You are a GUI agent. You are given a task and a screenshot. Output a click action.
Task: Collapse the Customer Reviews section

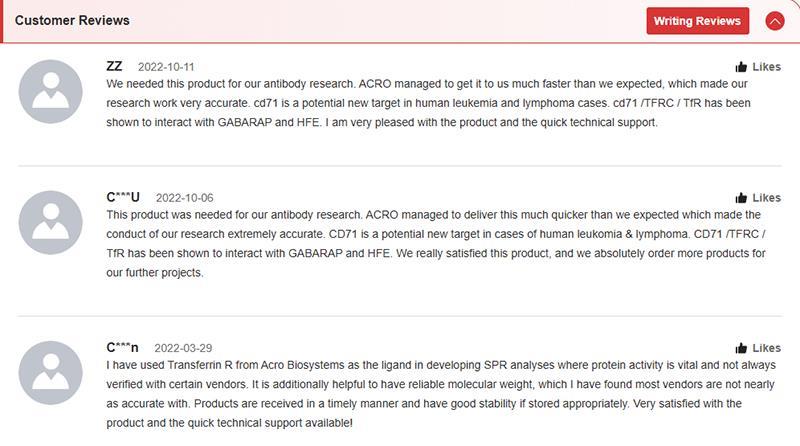tap(774, 21)
